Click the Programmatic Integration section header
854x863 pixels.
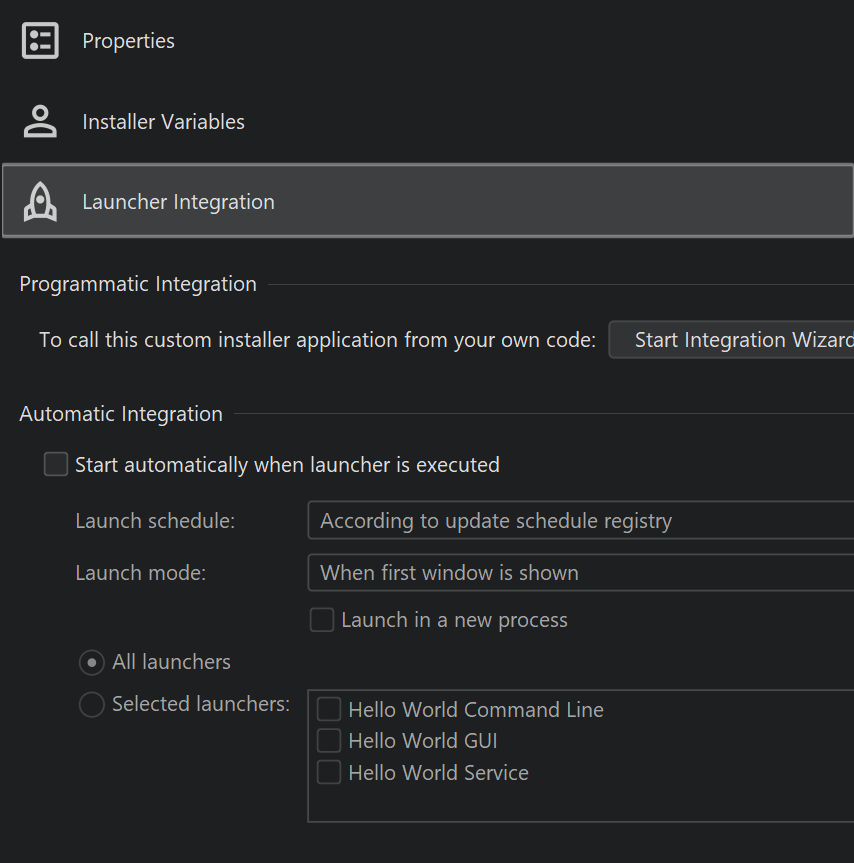click(x=138, y=284)
